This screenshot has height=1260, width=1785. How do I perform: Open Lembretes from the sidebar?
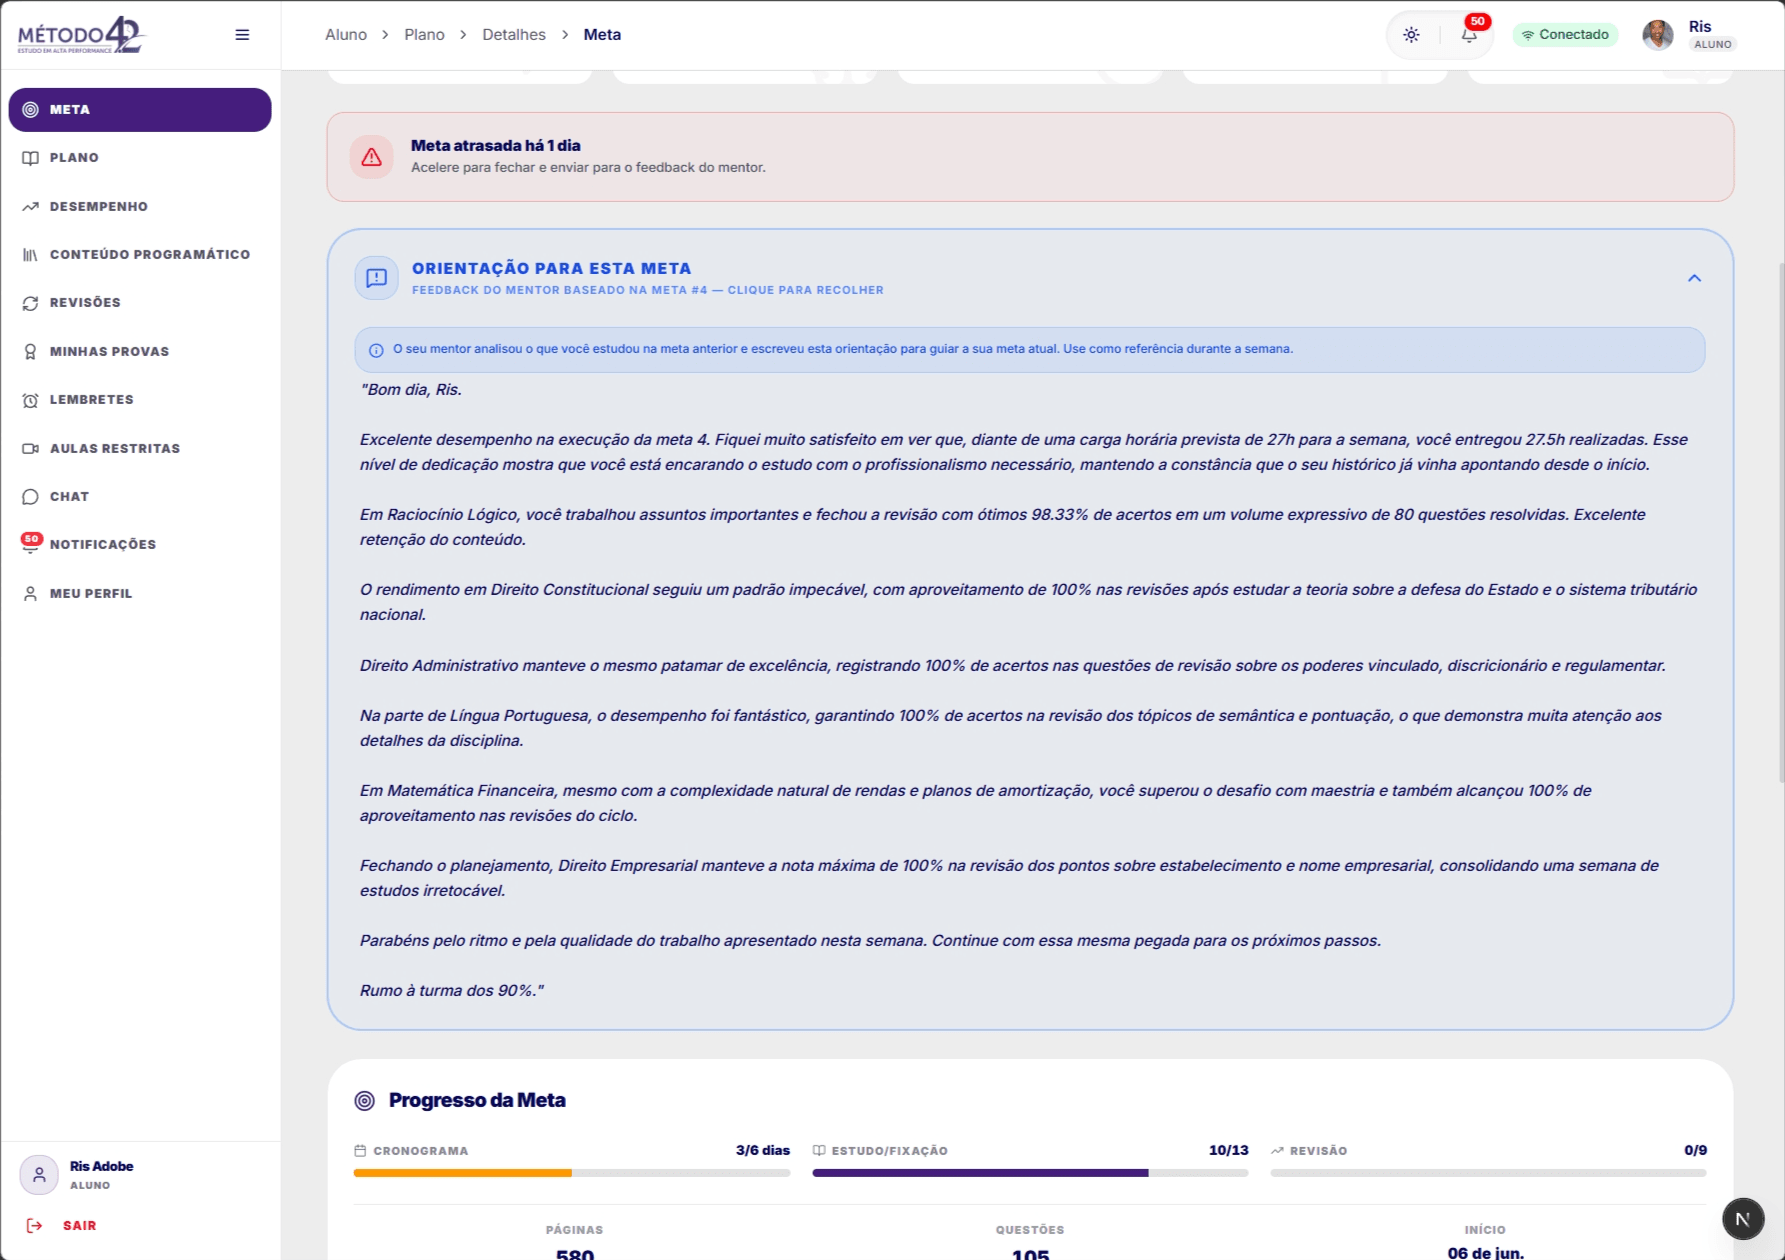tap(140, 400)
